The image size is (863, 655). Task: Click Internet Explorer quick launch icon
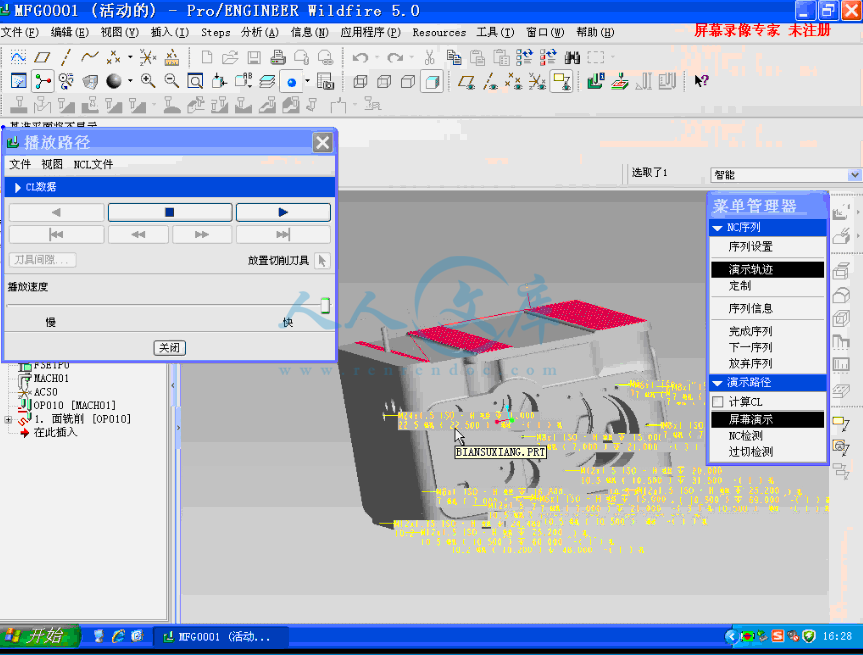118,637
